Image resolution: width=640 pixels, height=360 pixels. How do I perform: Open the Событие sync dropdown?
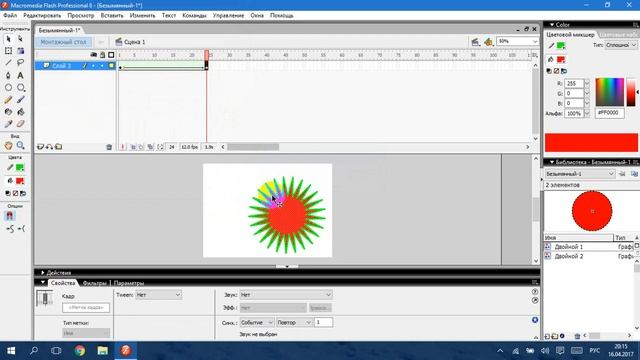point(257,322)
